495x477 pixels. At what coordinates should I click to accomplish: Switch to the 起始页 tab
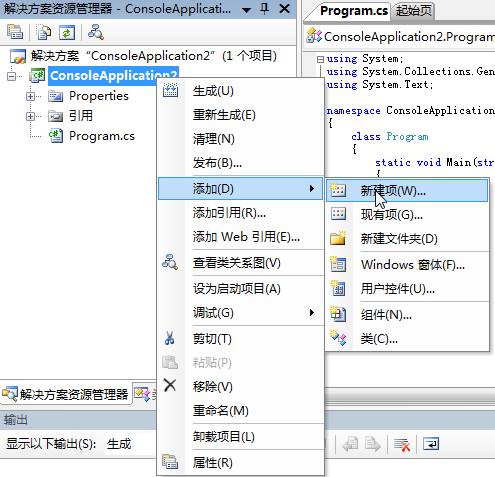click(x=413, y=11)
